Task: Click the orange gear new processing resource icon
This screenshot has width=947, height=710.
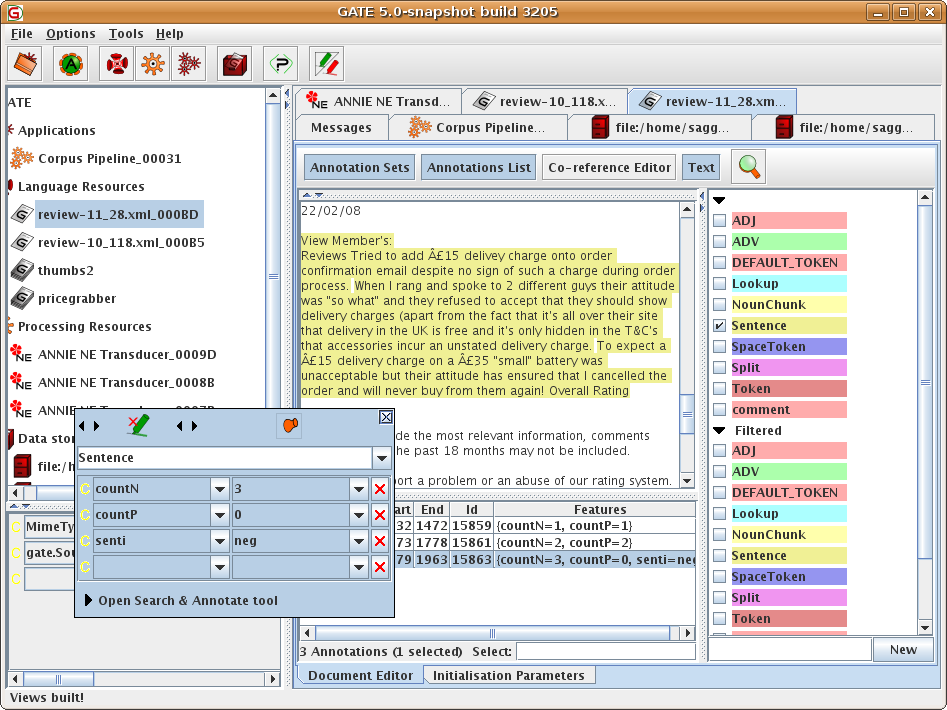Action: point(153,63)
